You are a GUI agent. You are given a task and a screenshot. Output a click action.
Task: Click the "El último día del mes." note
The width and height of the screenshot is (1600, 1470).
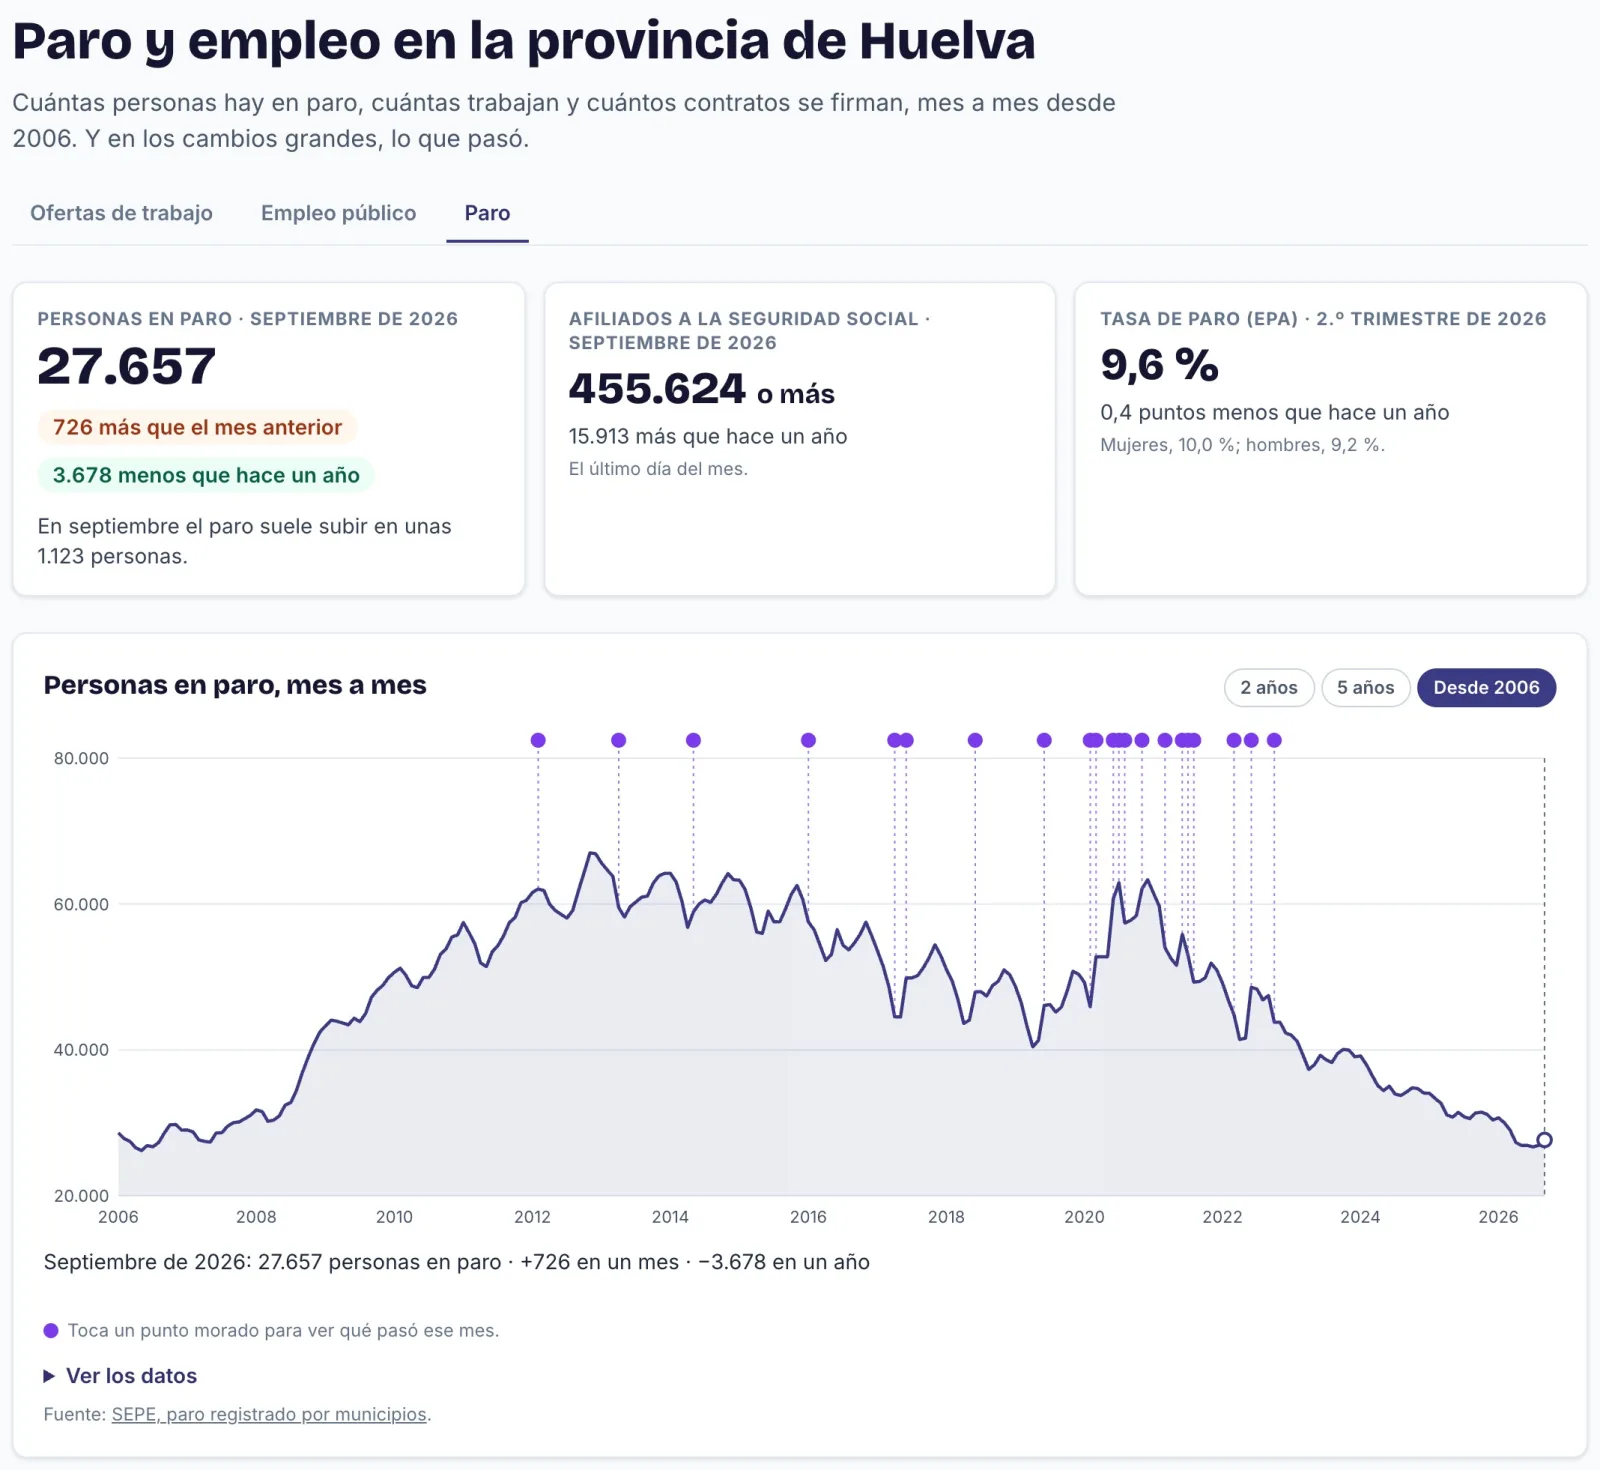[x=658, y=469]
